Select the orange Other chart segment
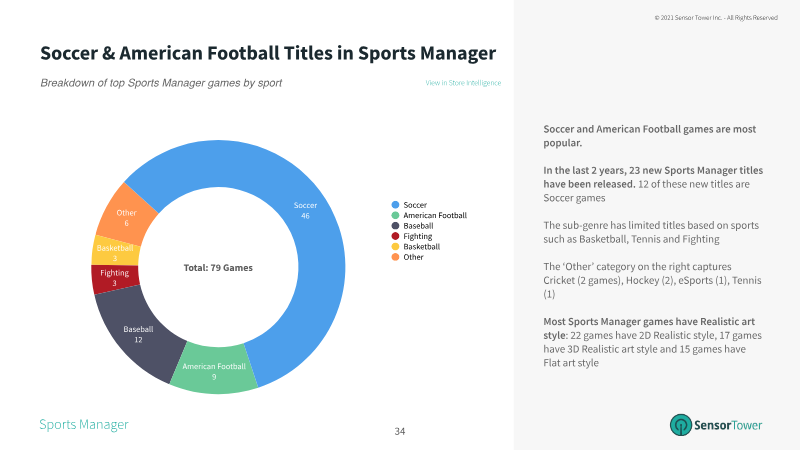 point(127,216)
